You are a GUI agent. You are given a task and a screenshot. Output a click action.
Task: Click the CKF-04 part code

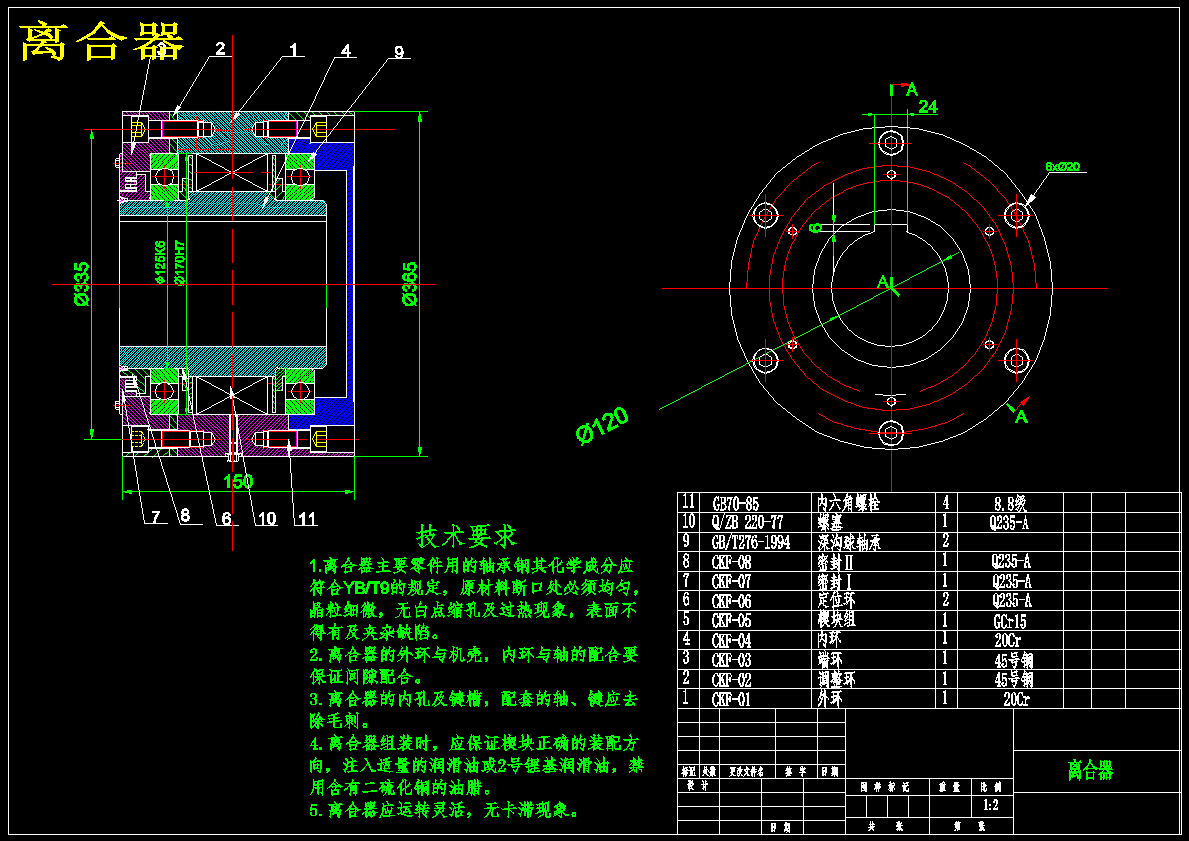[x=732, y=641]
